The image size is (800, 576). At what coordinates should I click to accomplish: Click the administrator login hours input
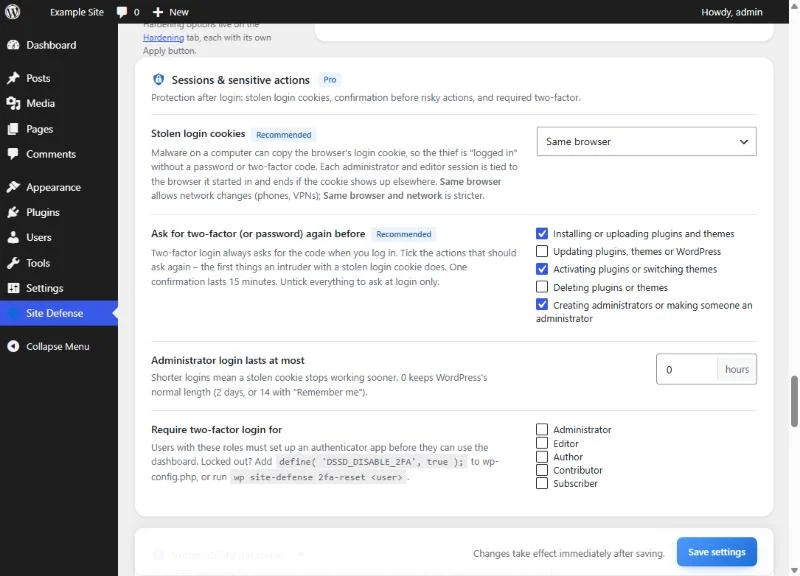687,369
